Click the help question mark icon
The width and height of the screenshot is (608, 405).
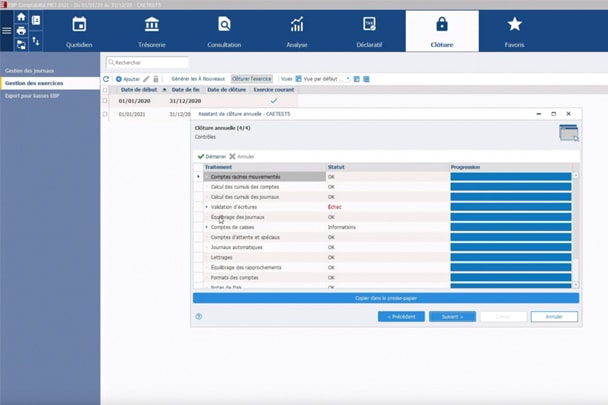click(x=198, y=316)
